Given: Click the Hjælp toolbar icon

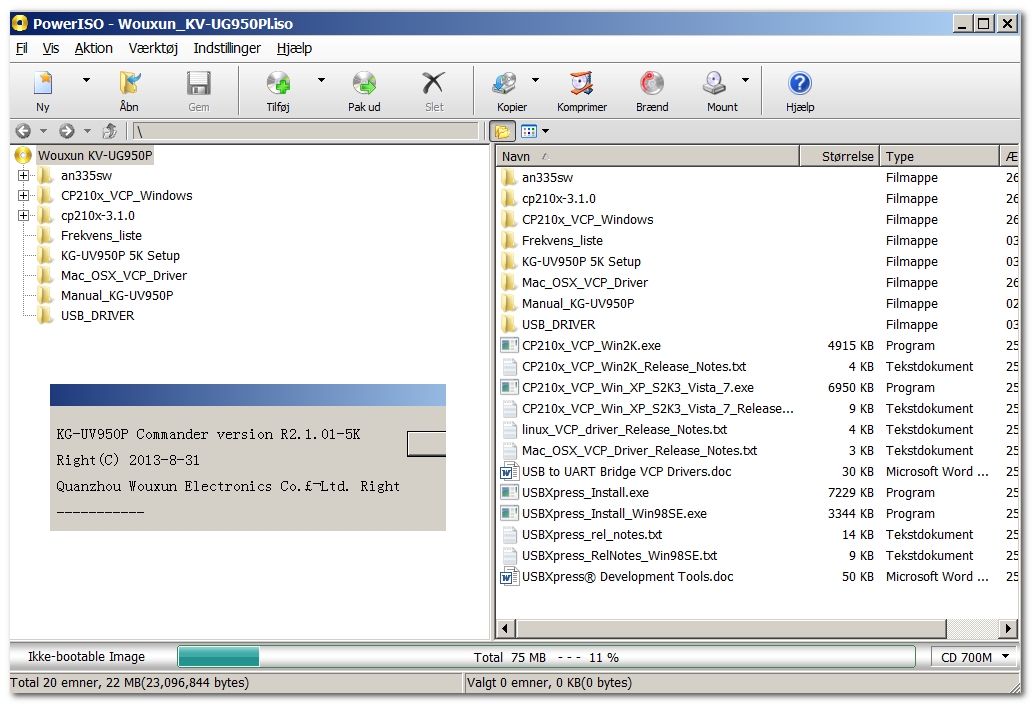Looking at the screenshot, I should click(800, 84).
